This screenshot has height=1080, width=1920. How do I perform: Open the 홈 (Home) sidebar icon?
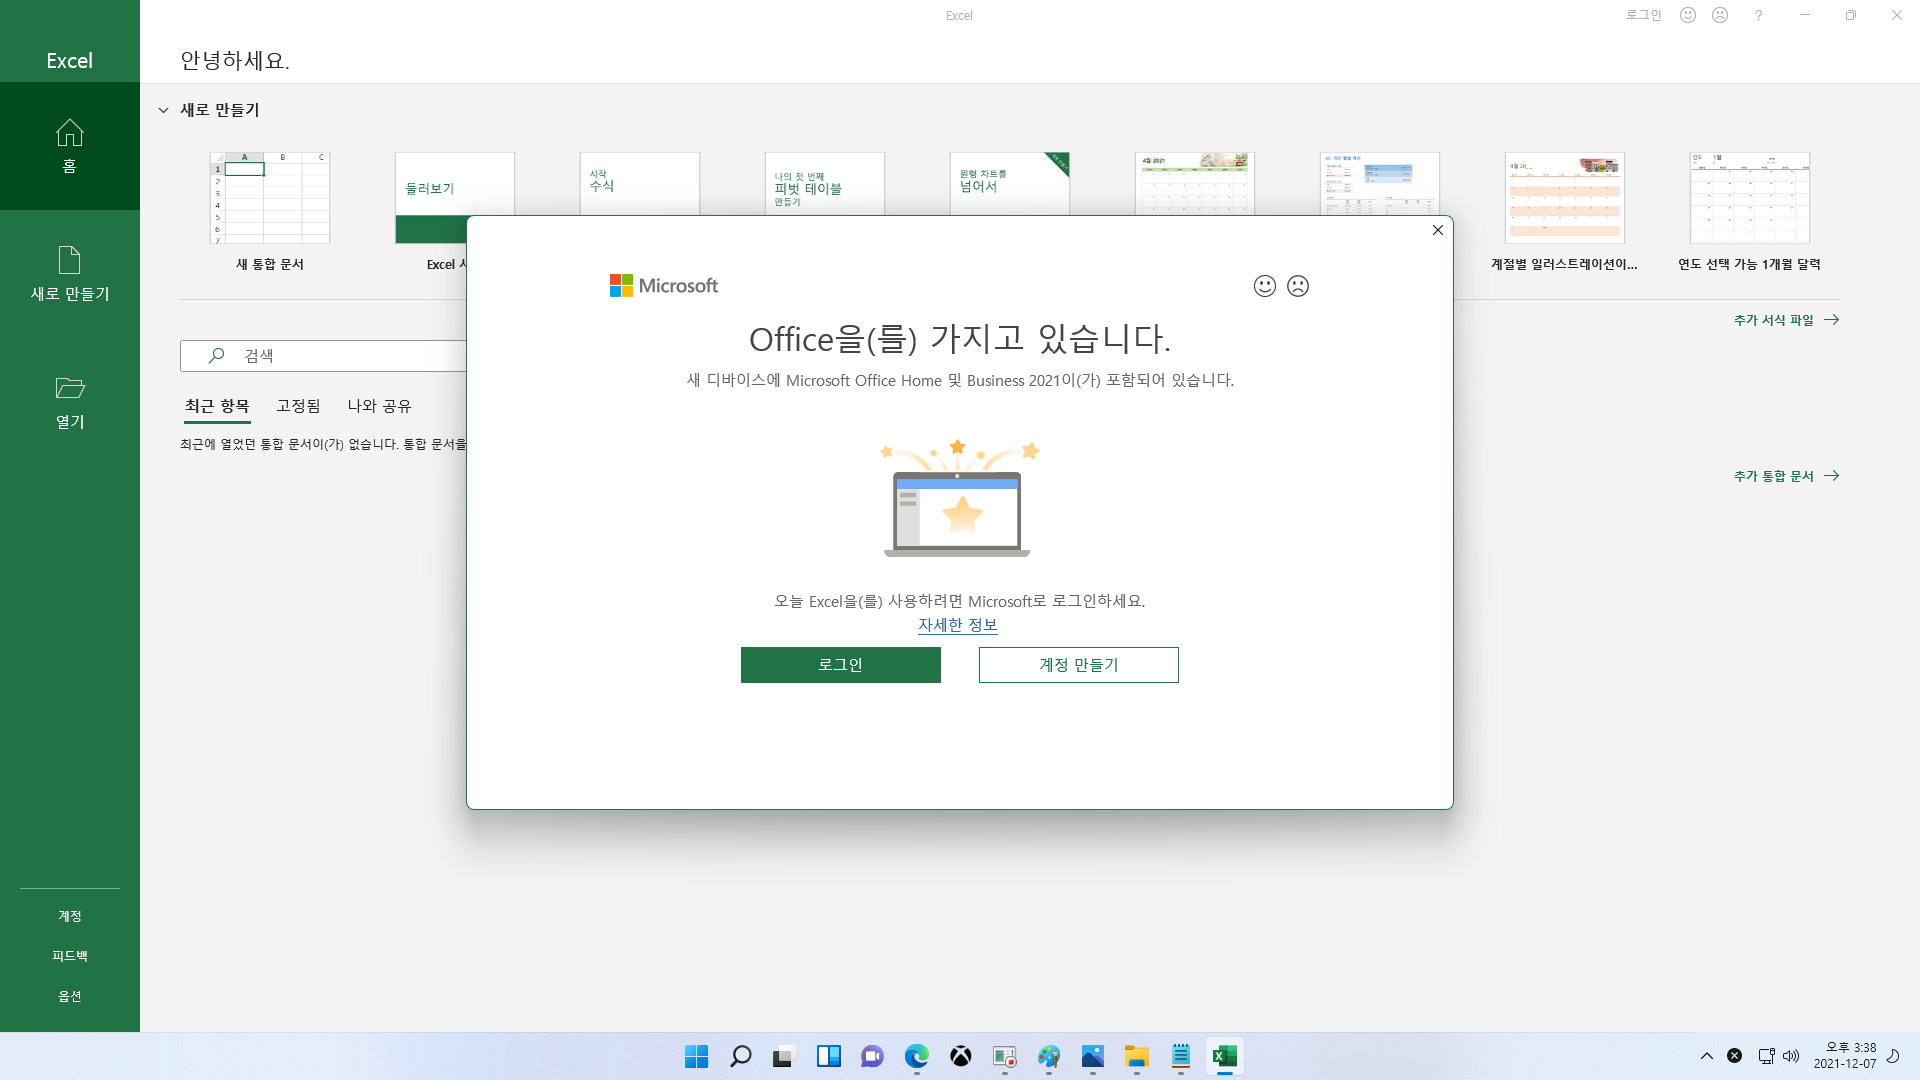point(69,146)
